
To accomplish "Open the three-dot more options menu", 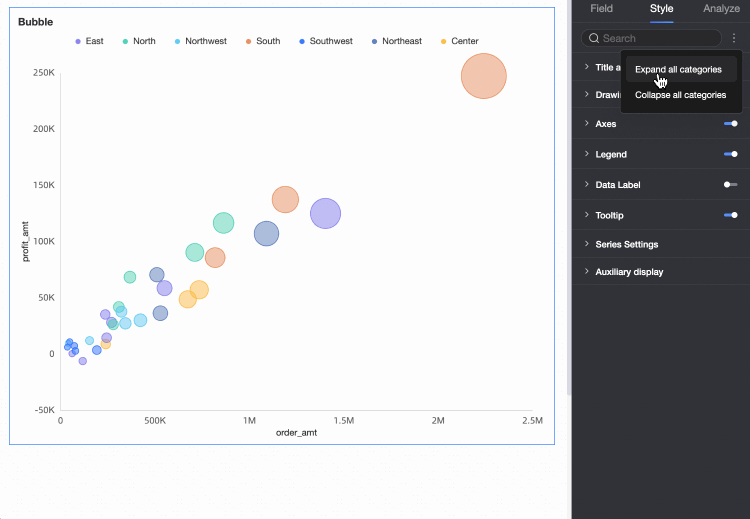I will point(734,38).
